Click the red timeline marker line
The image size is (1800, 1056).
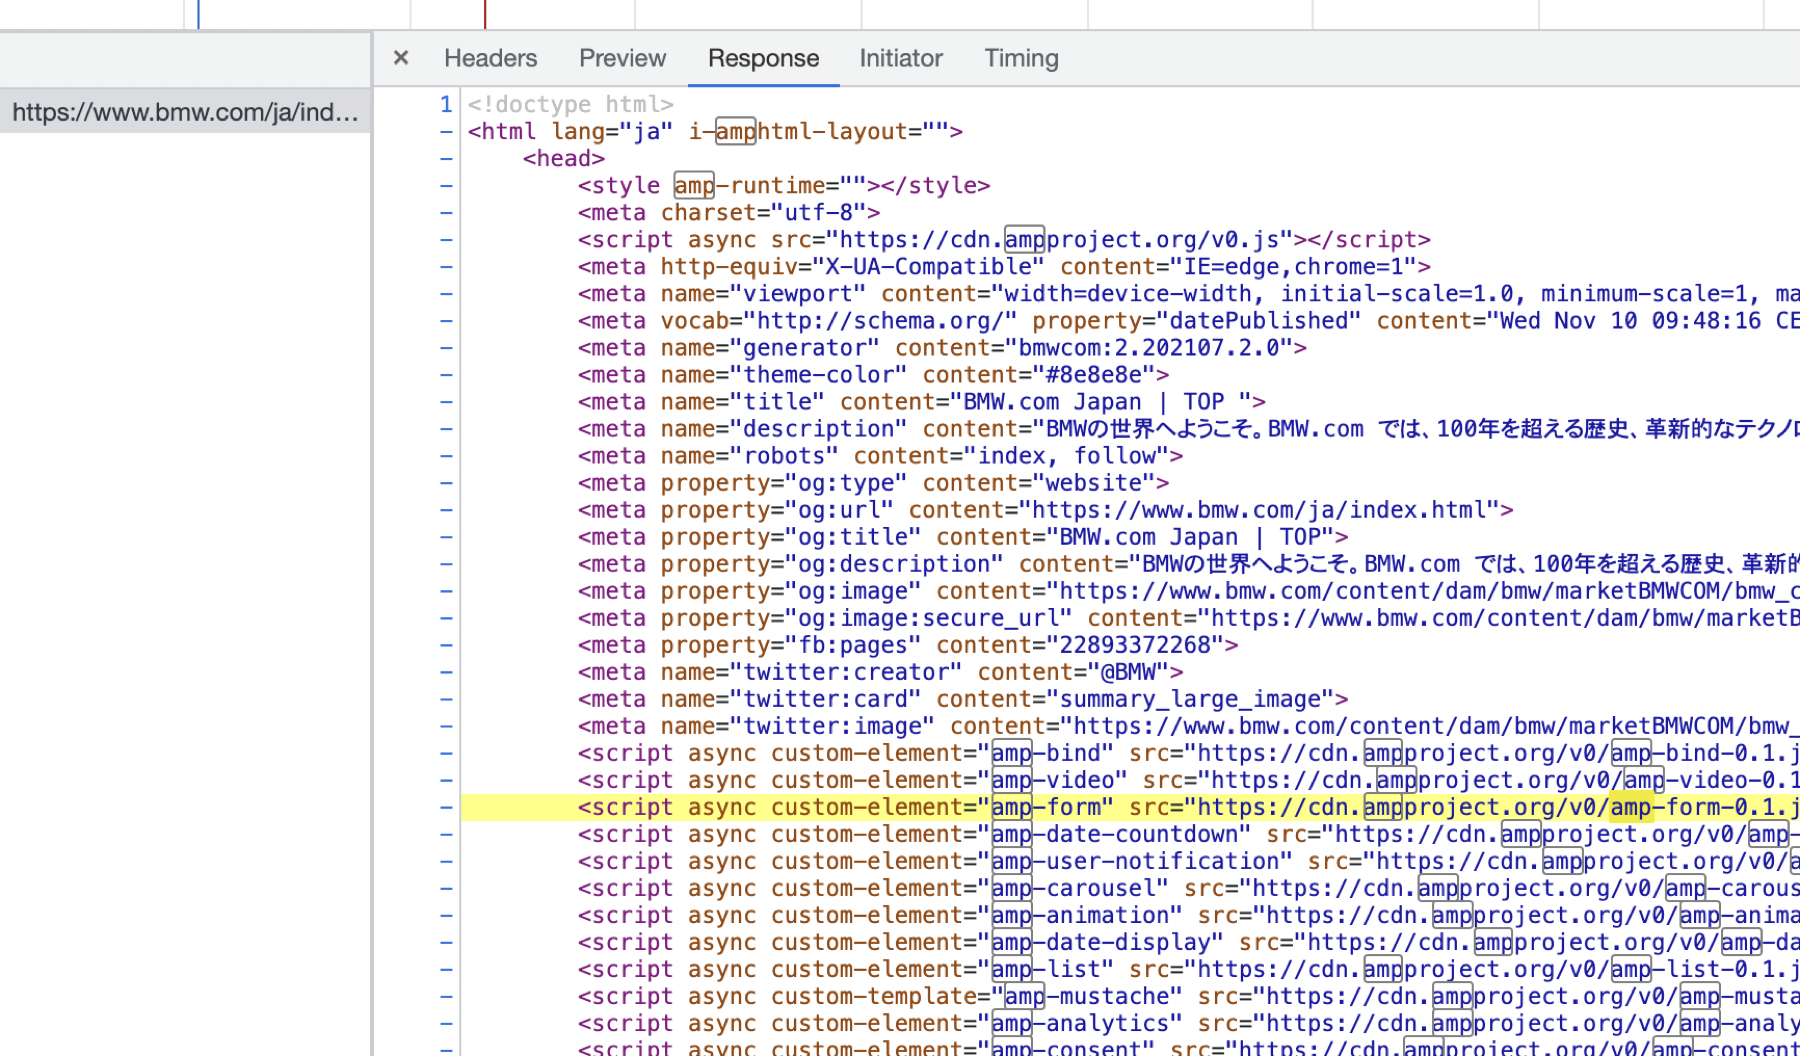485,14
